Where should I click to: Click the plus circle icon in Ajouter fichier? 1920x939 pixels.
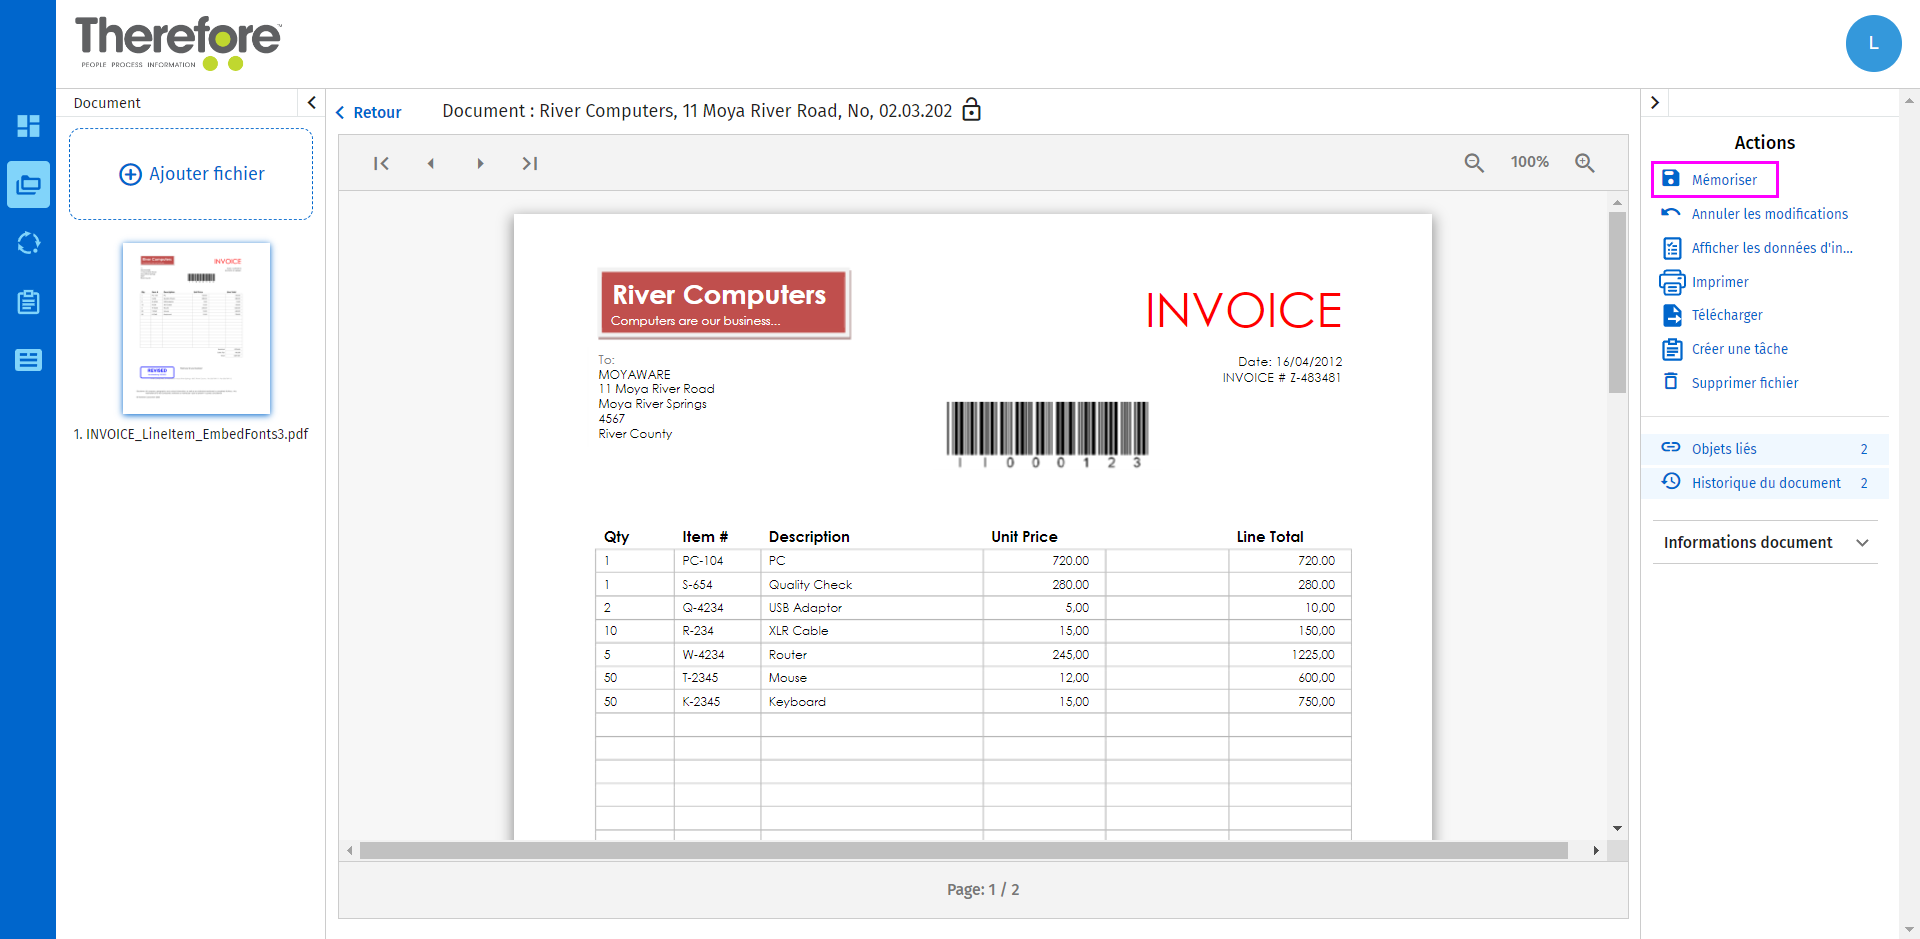(130, 174)
